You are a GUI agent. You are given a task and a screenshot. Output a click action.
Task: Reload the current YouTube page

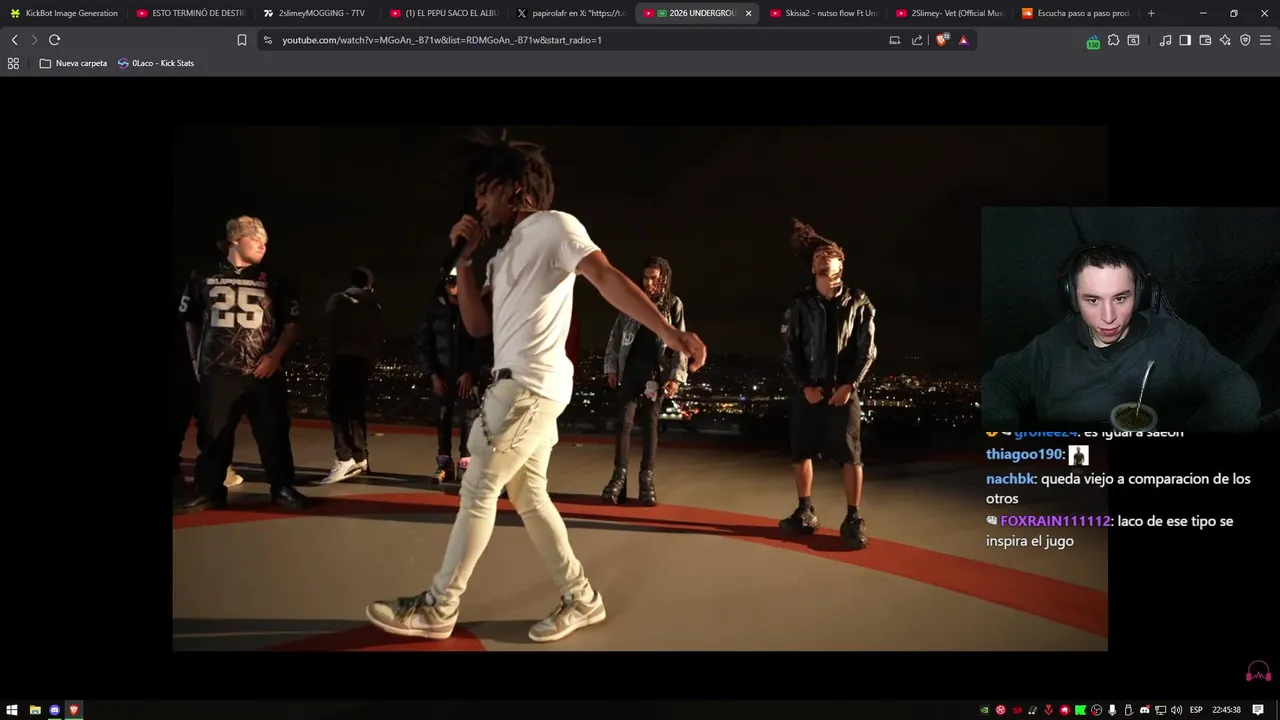point(54,40)
